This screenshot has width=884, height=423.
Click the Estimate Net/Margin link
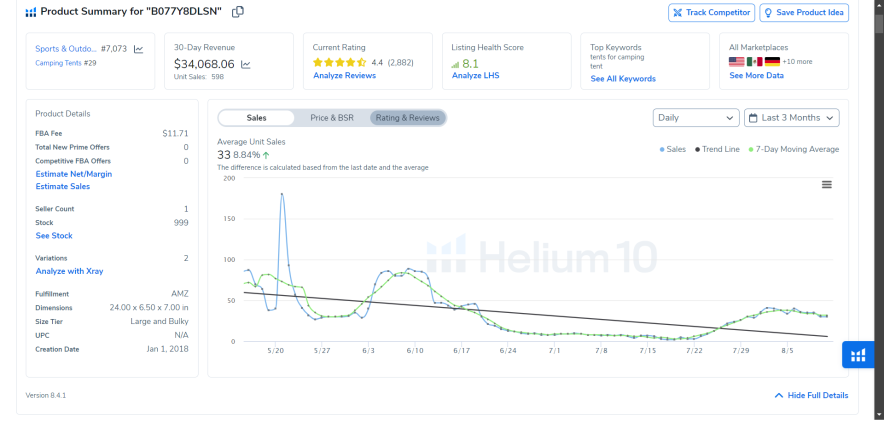[74, 174]
